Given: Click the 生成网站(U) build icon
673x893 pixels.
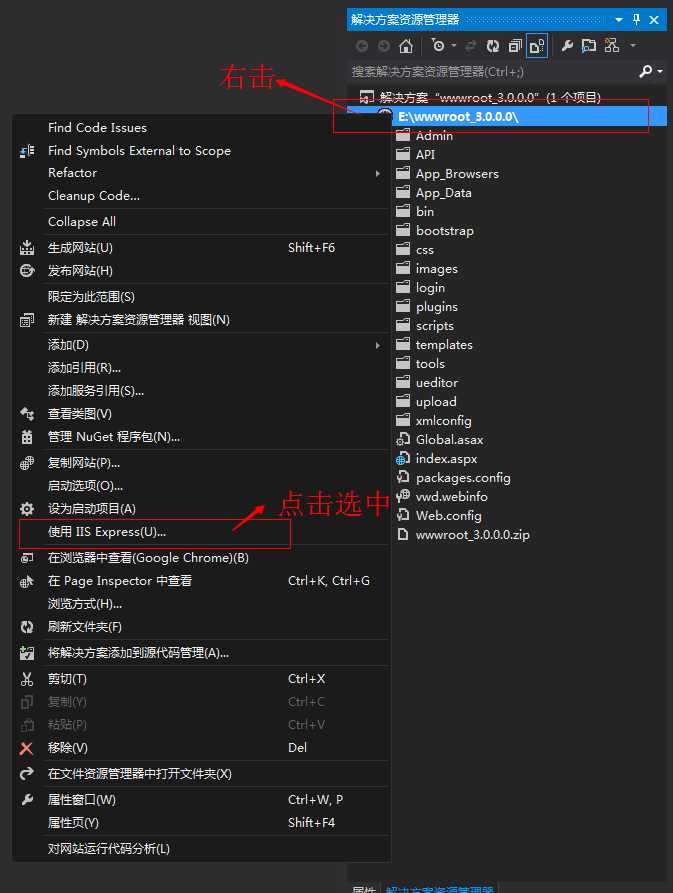Looking at the screenshot, I should (27, 248).
